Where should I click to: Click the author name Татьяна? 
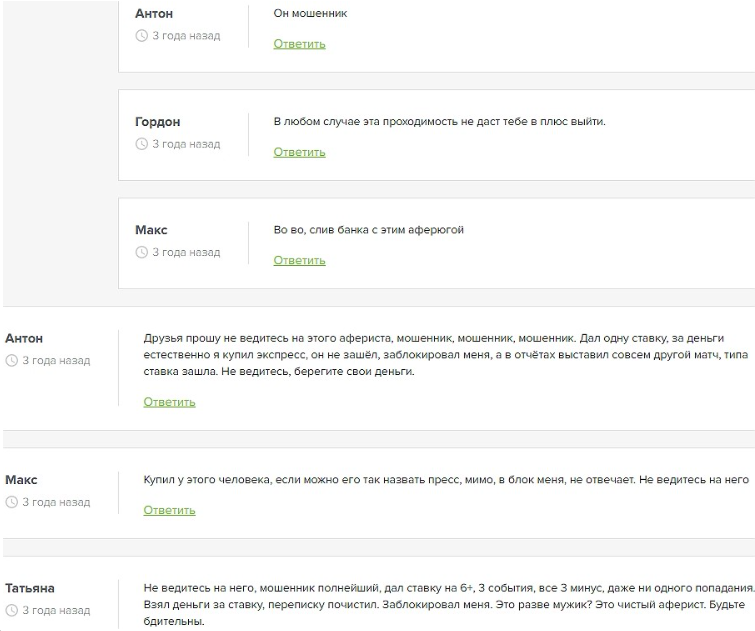[30, 588]
